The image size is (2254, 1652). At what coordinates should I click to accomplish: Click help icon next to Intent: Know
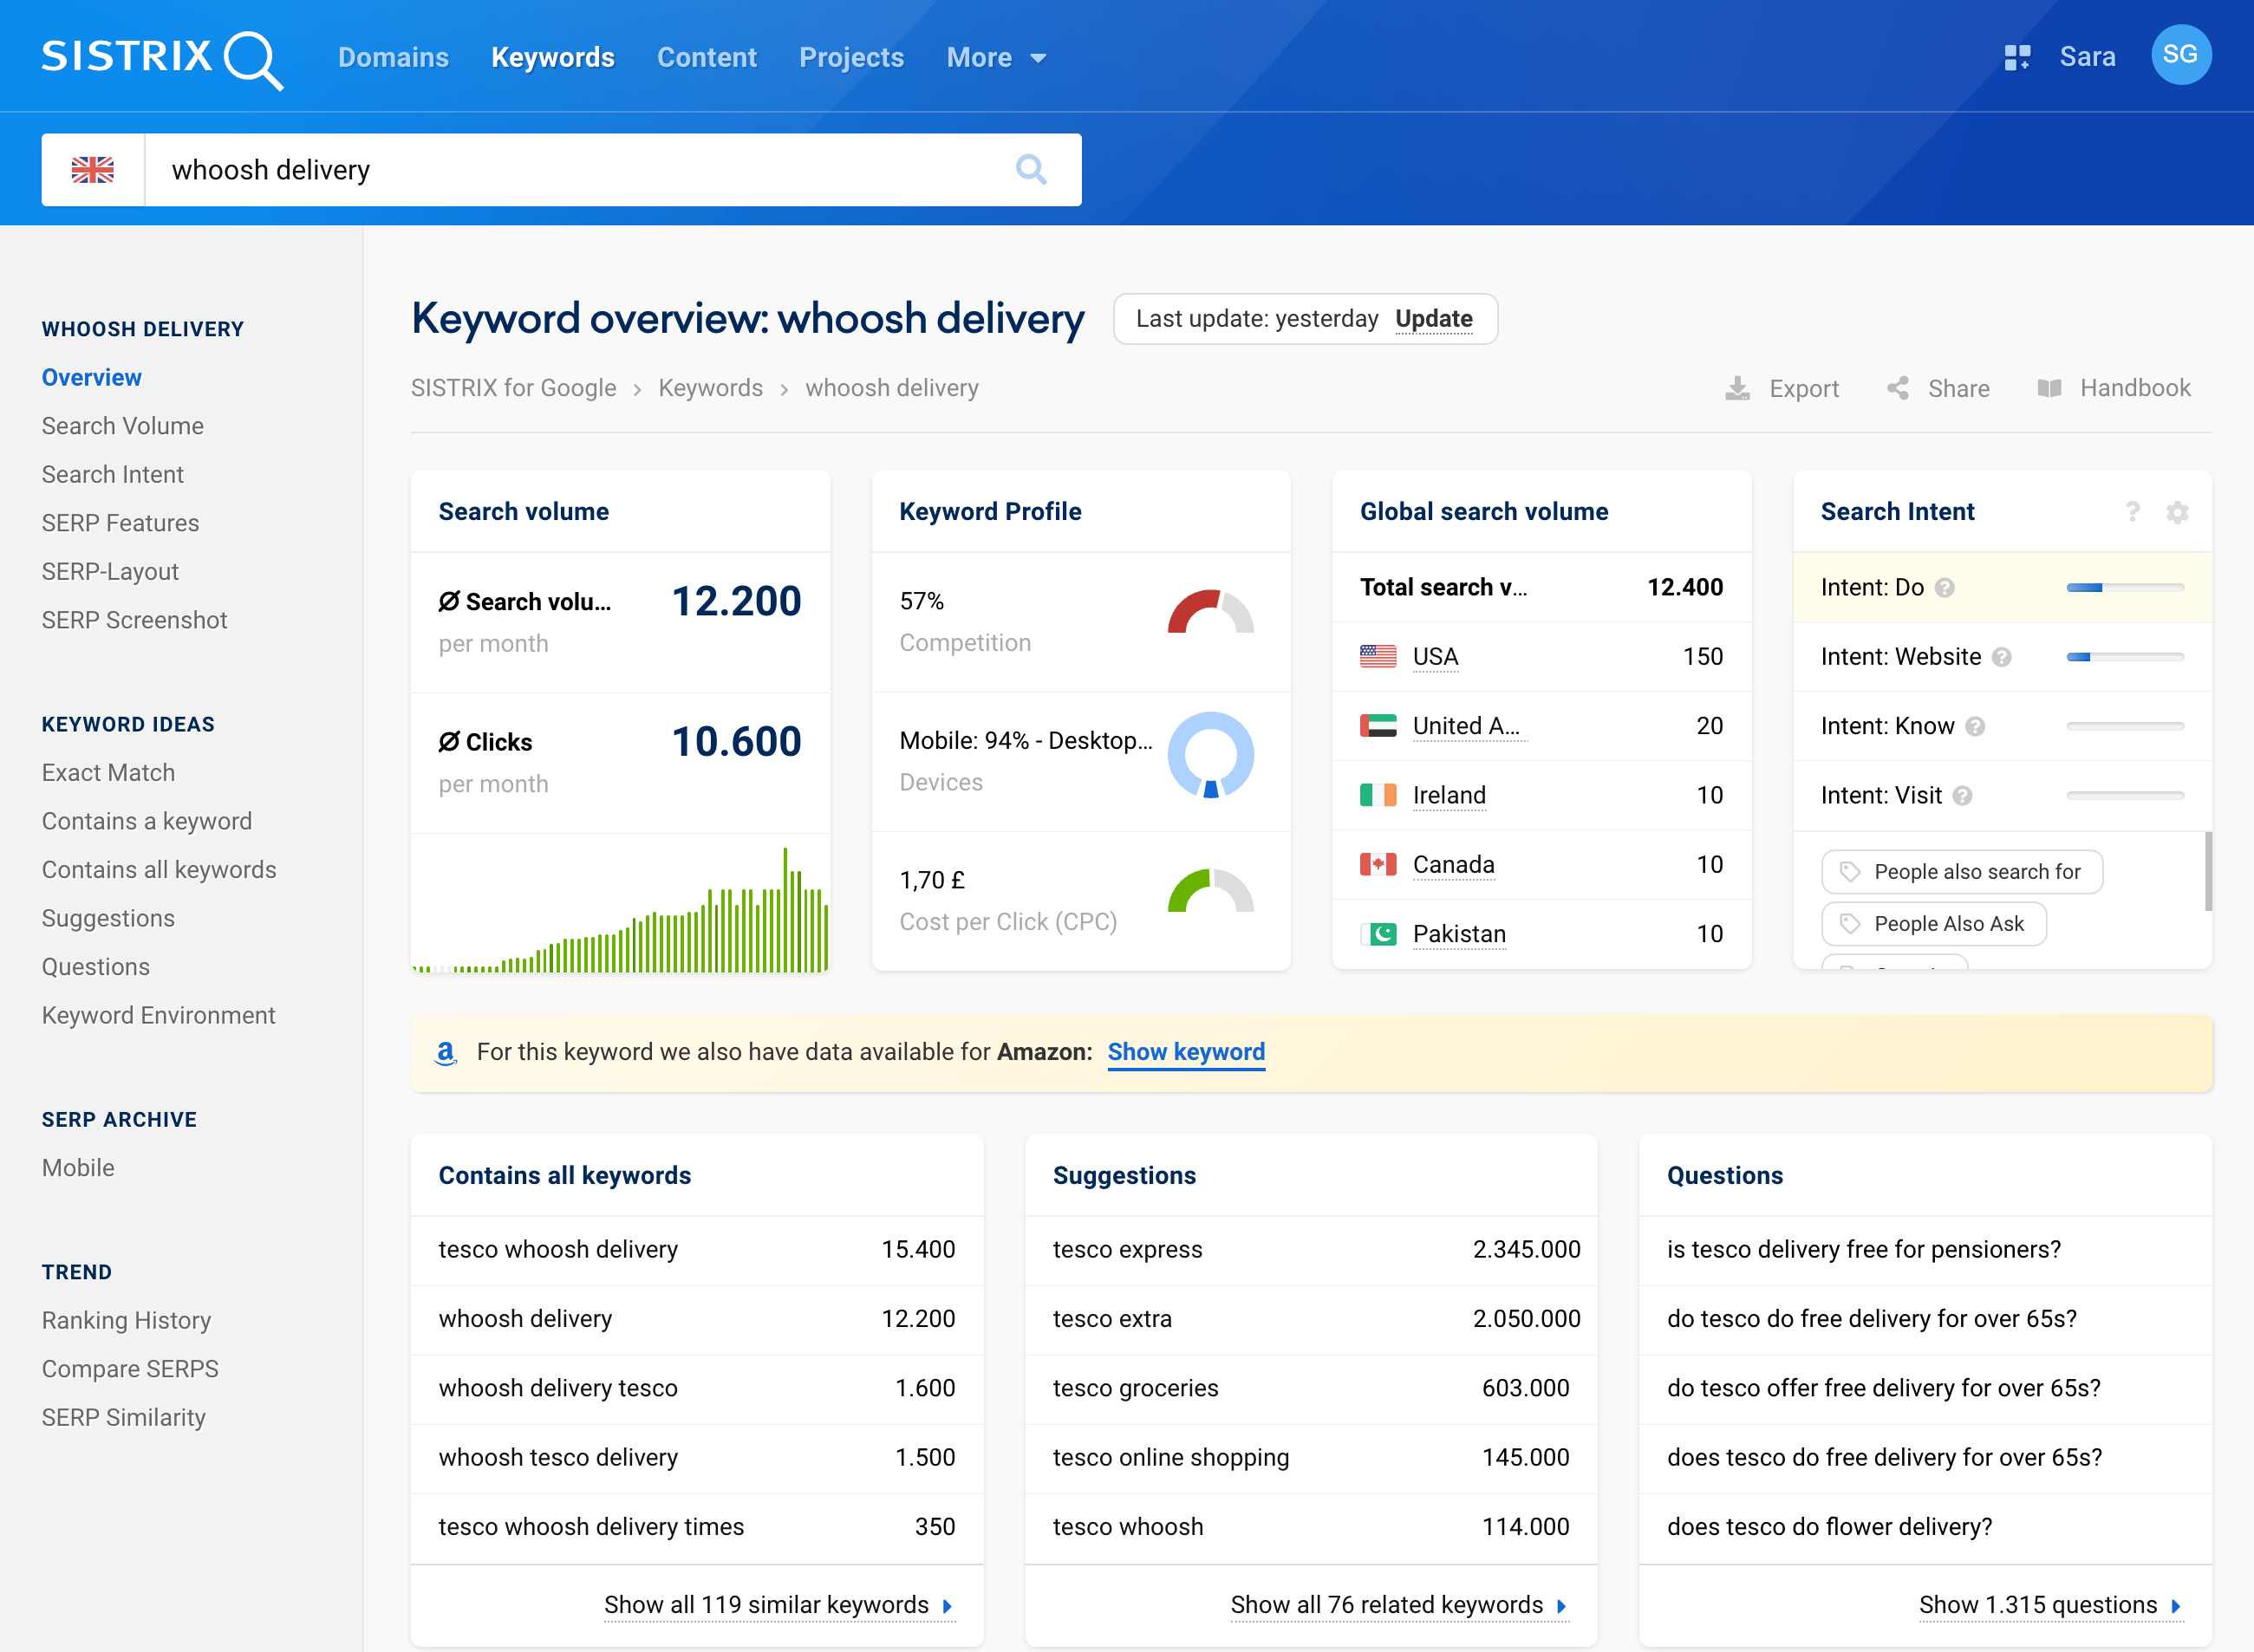pyautogui.click(x=1975, y=726)
